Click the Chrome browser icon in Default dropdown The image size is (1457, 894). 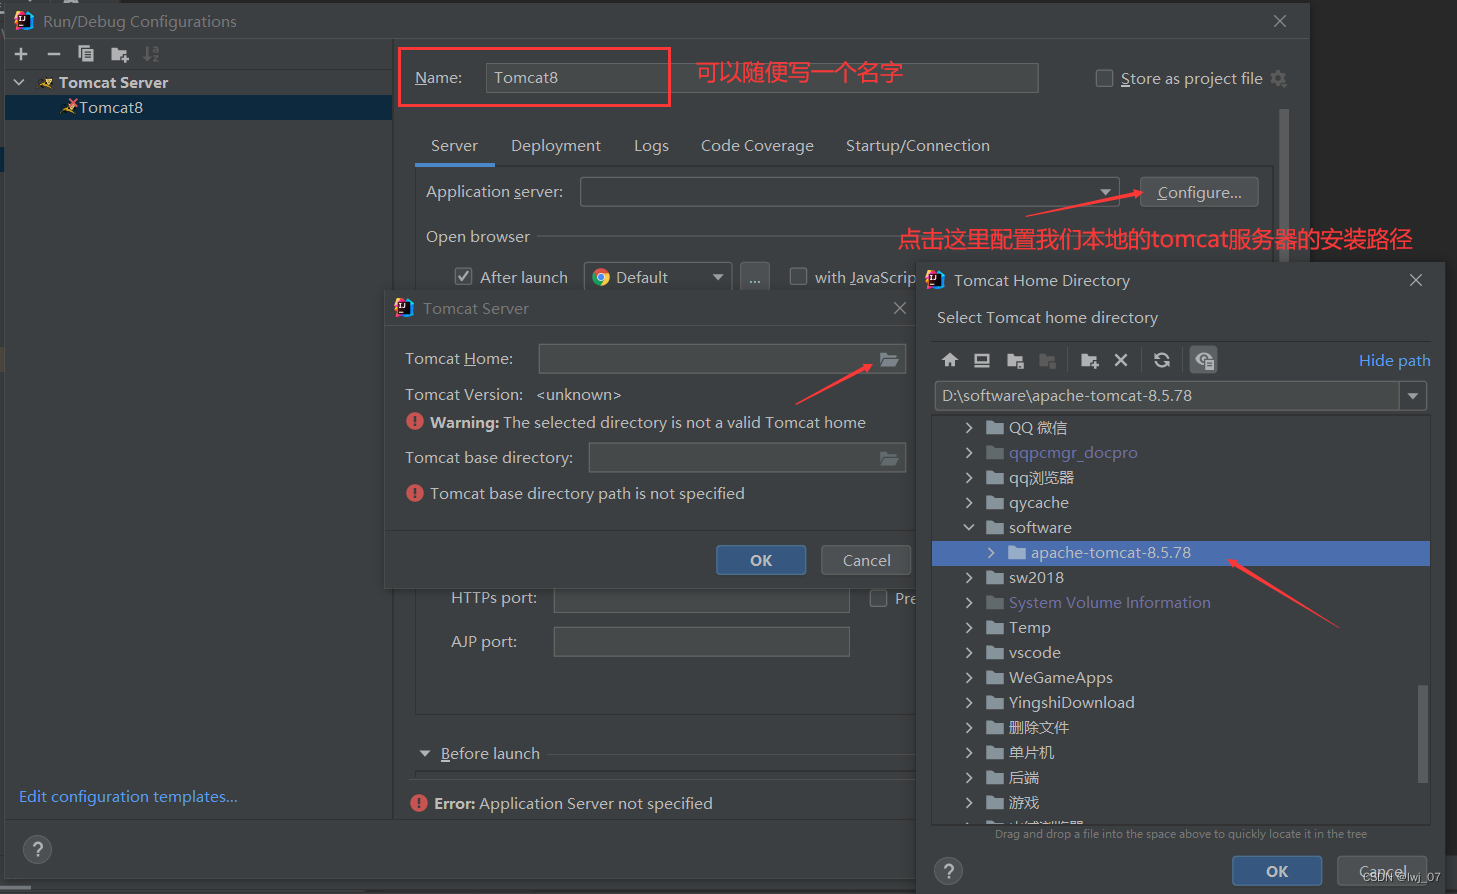pos(601,277)
